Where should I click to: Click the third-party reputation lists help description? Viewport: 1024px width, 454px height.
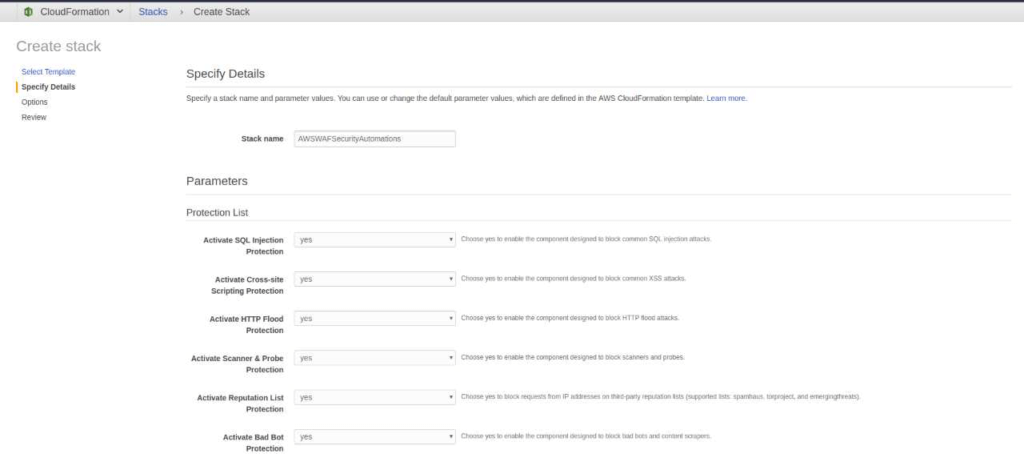pyautogui.click(x=661, y=397)
